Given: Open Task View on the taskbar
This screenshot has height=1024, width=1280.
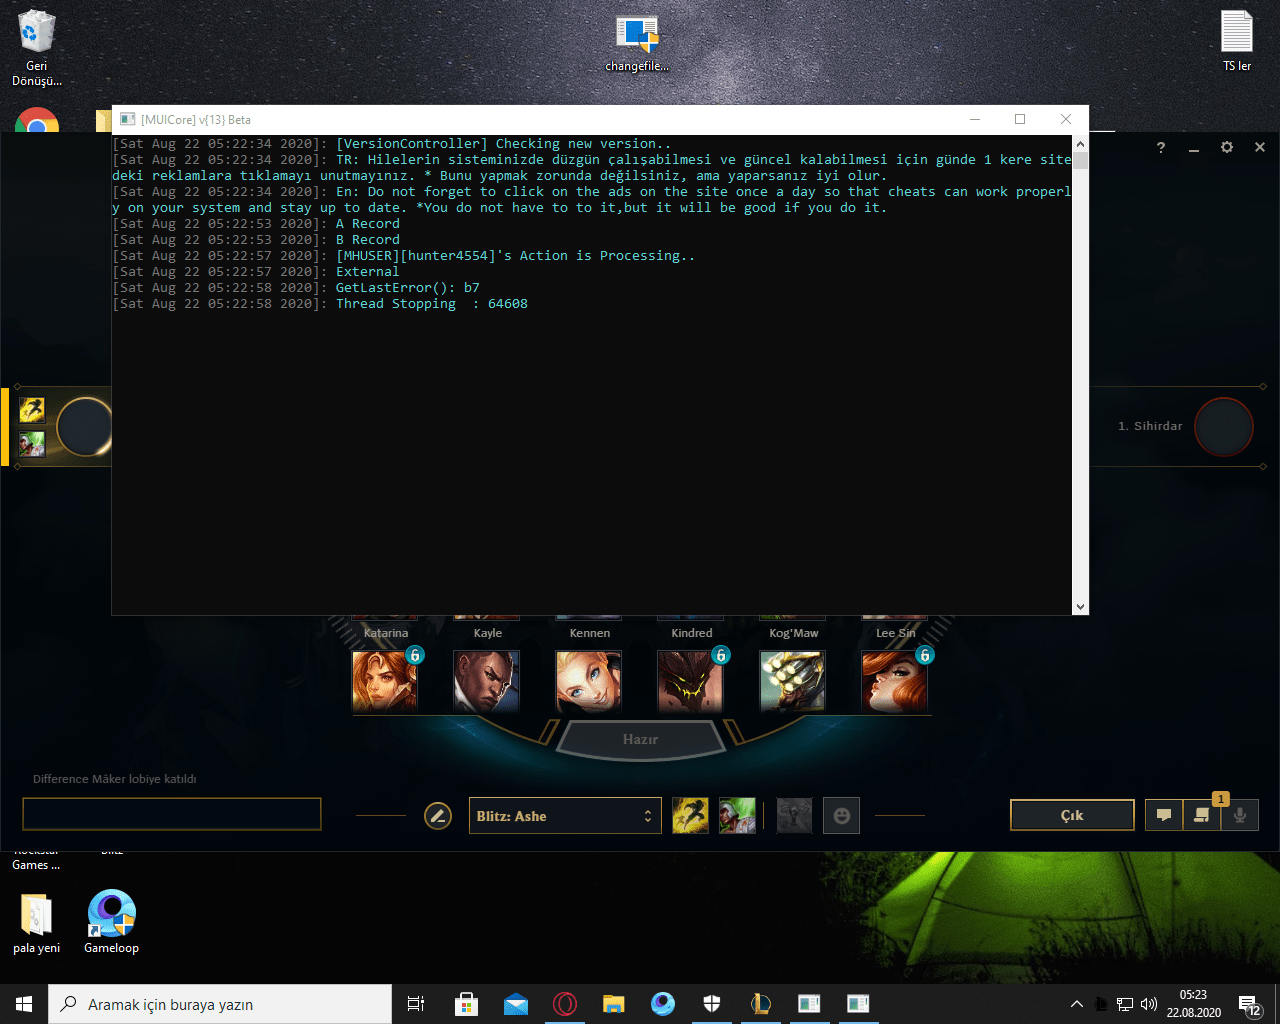Looking at the screenshot, I should [x=416, y=1004].
